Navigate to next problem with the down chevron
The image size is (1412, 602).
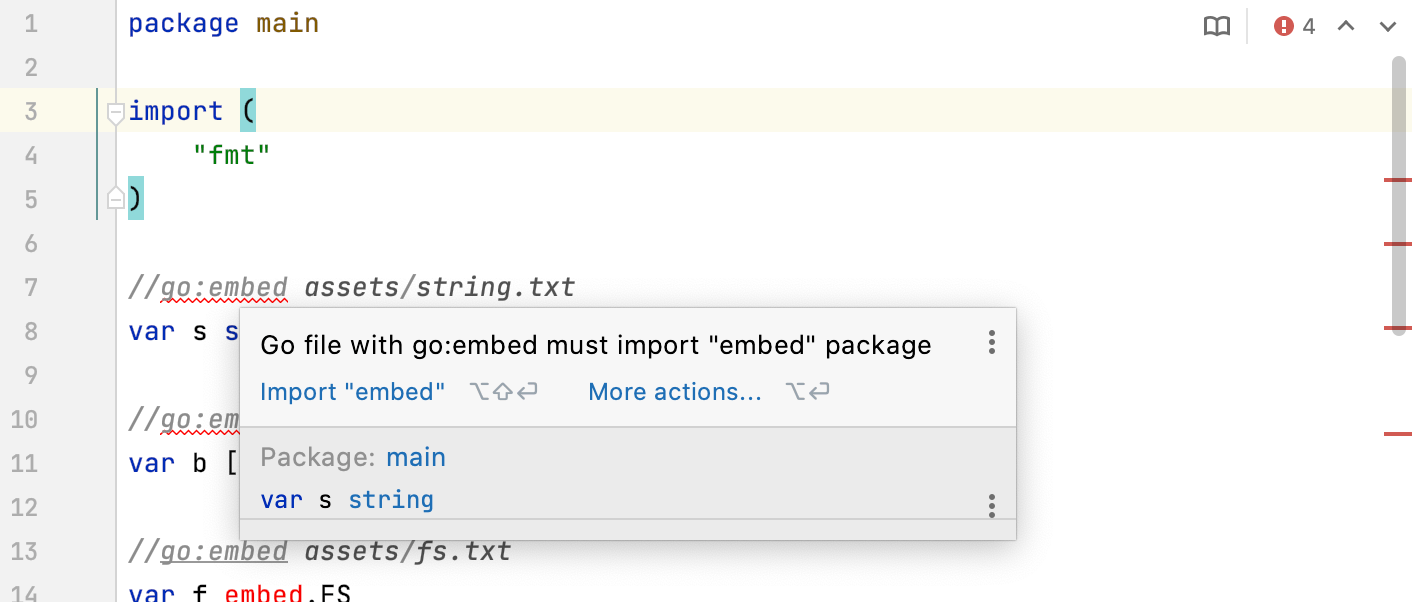coord(1386,26)
